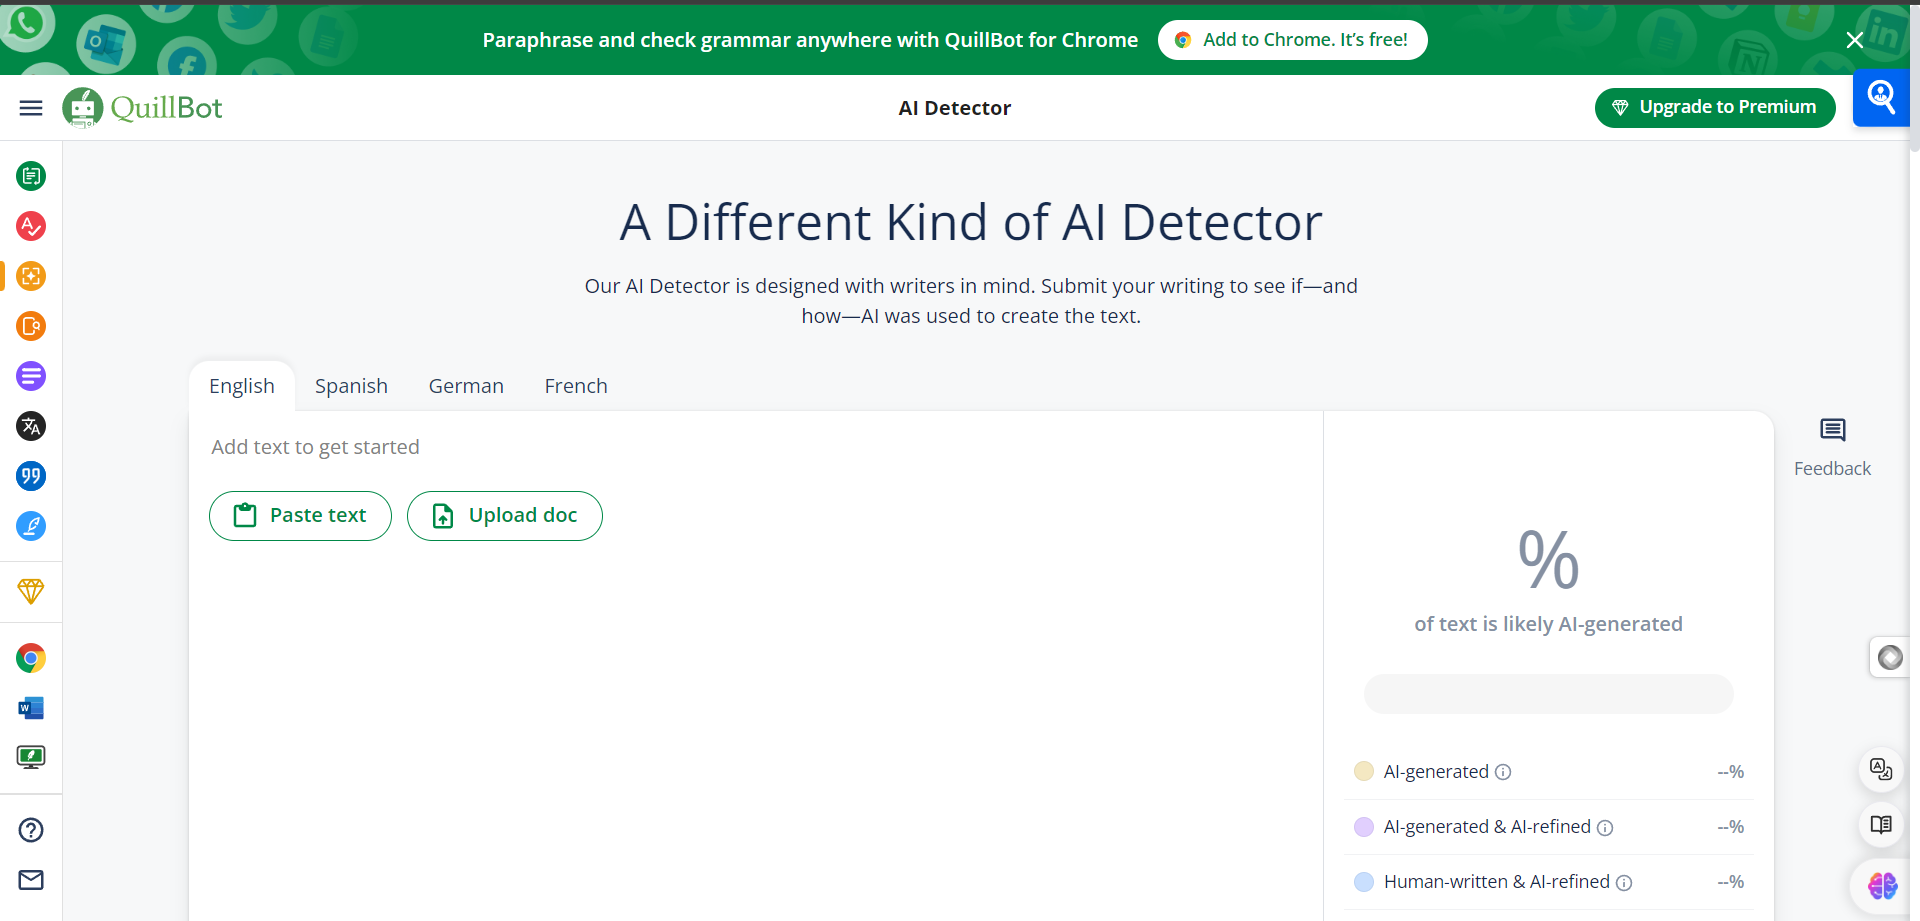Open QuillBot for macOS desktop icon
This screenshot has width=1920, height=921.
coord(31,757)
